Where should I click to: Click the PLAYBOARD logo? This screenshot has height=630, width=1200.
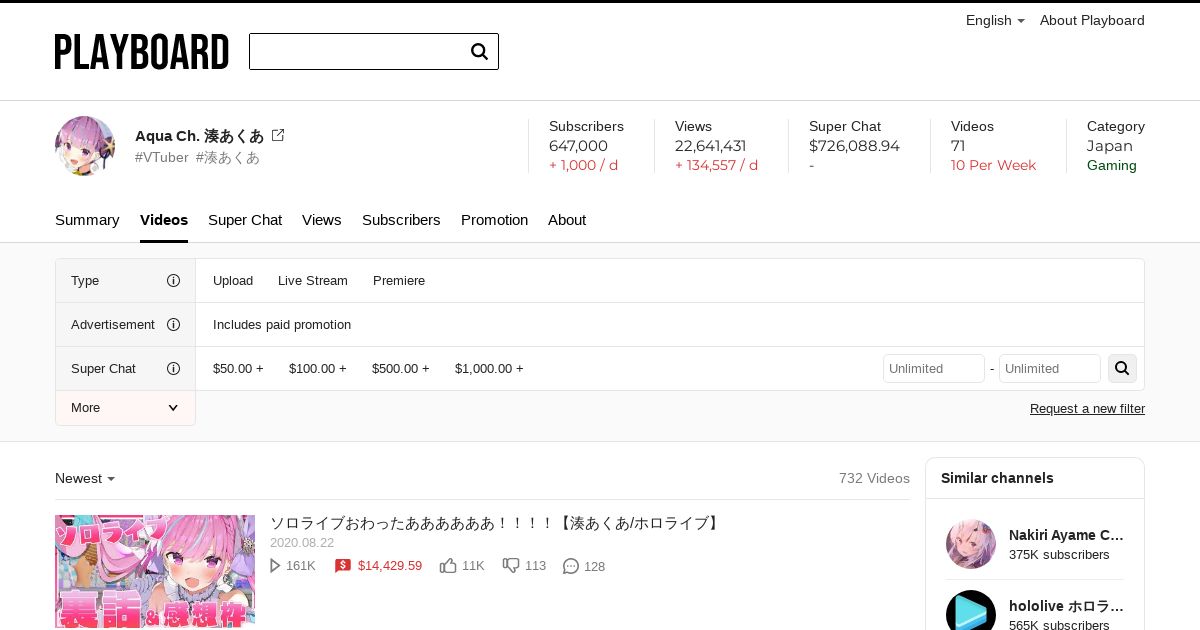pyautogui.click(x=142, y=52)
